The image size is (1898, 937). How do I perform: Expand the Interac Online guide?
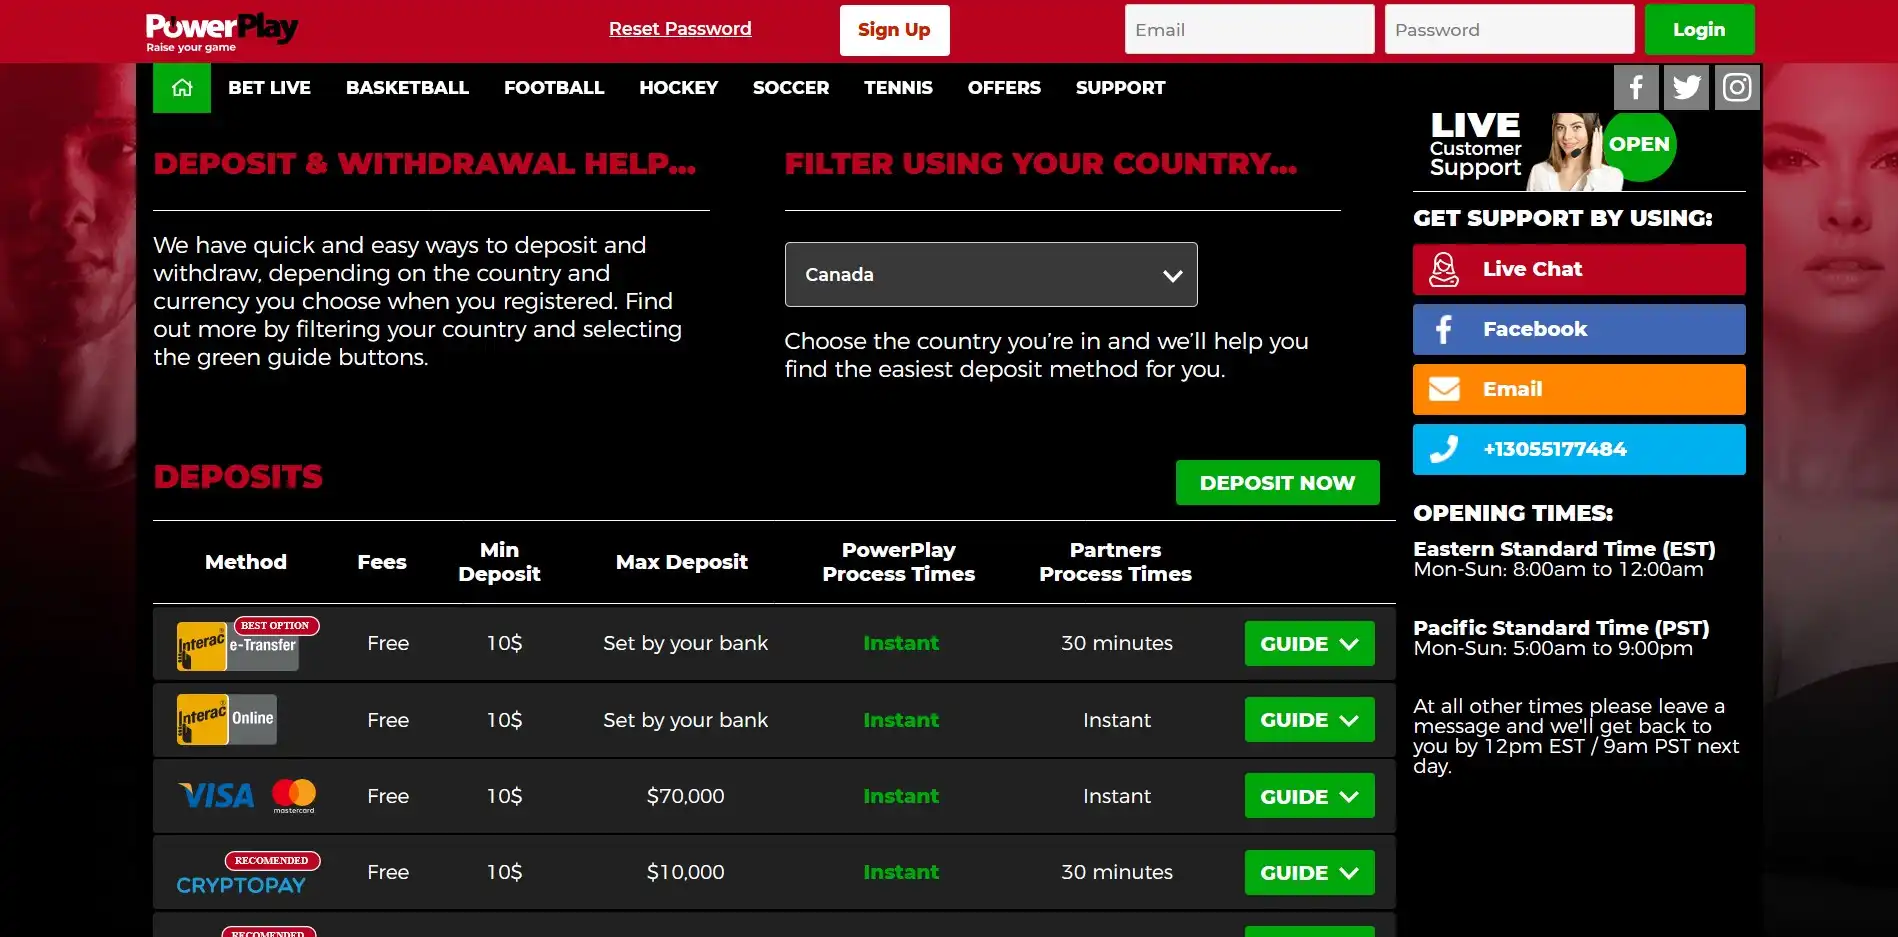(1308, 720)
